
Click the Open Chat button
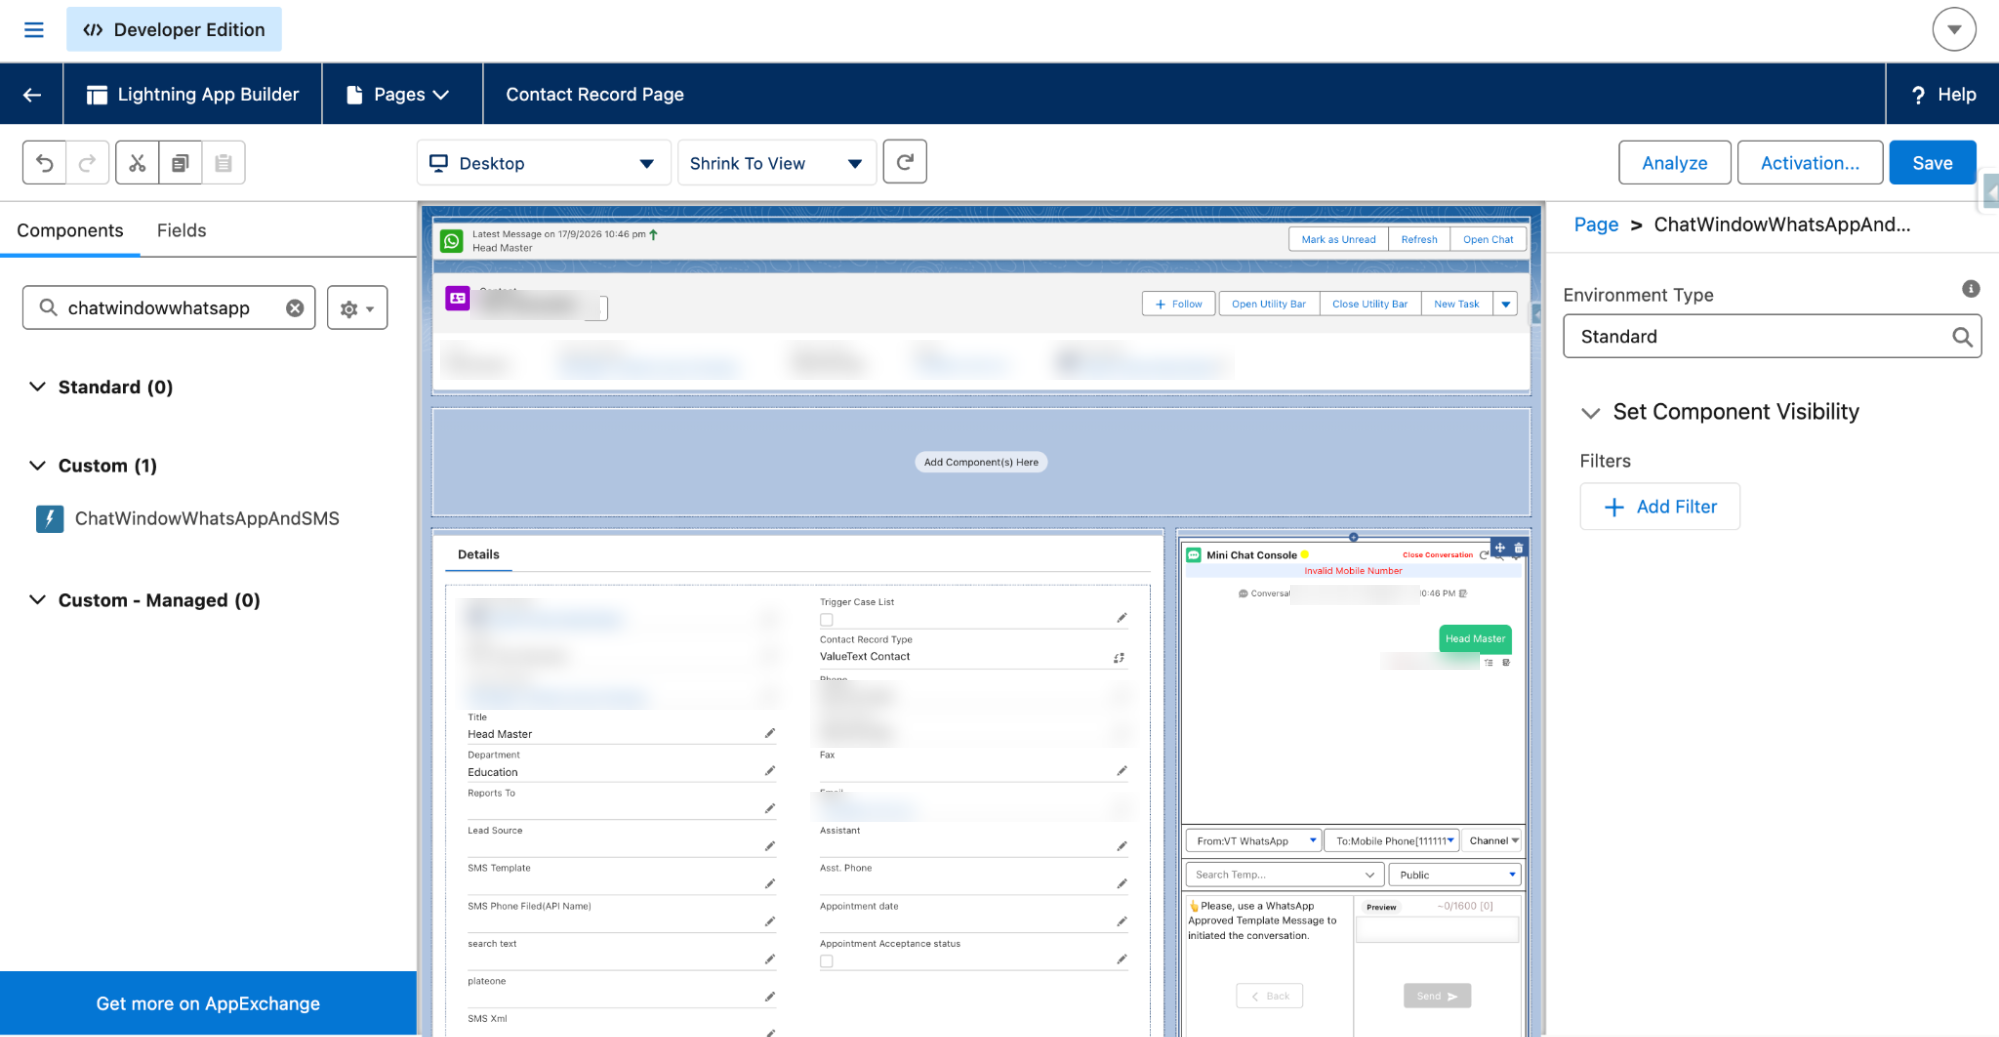tap(1488, 239)
